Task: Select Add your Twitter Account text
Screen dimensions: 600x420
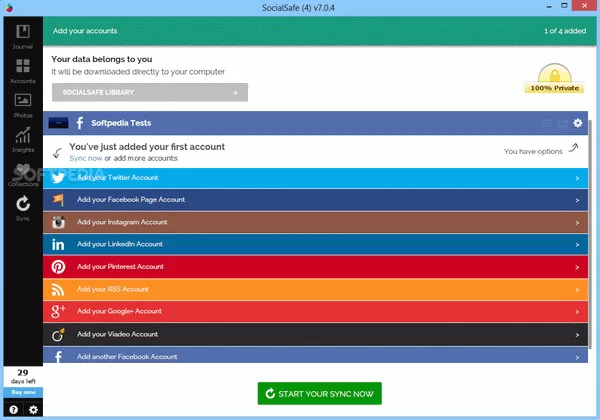Action: pos(117,177)
